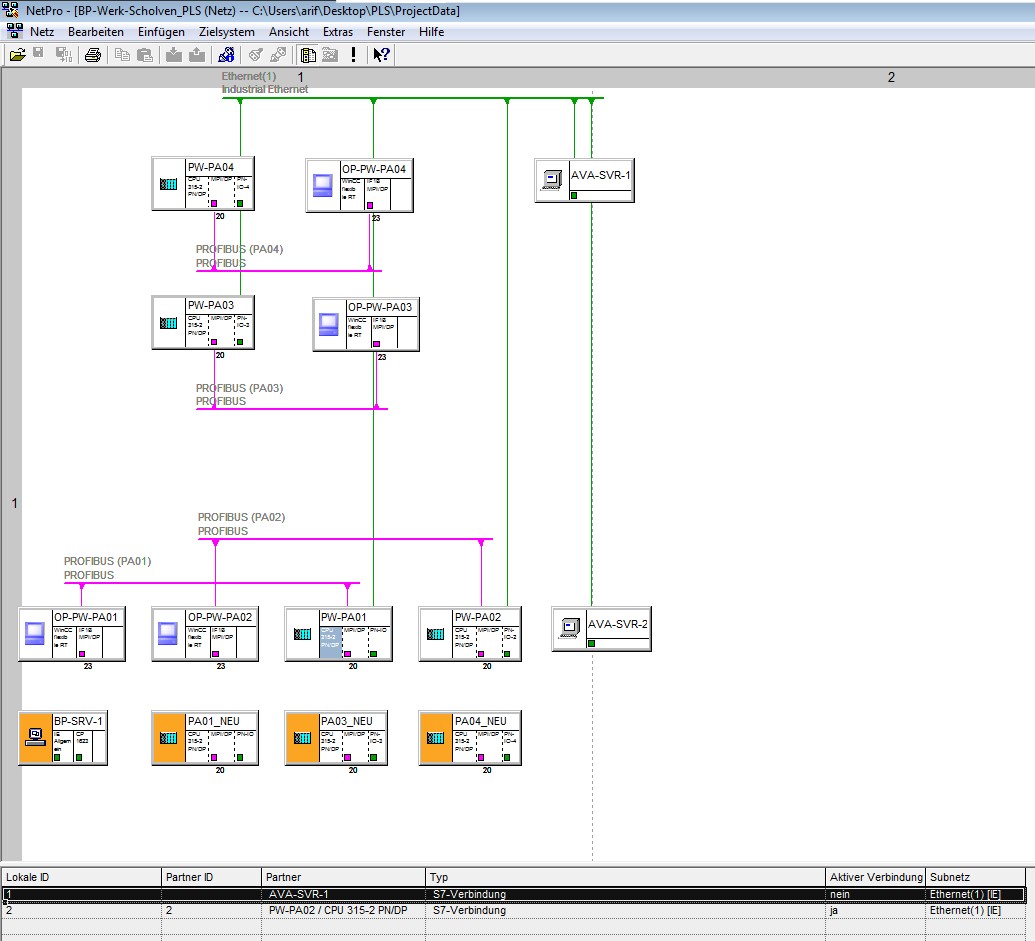Click the exclamation mark toolbar icon
The image size is (1035, 941).
pyautogui.click(x=354, y=55)
